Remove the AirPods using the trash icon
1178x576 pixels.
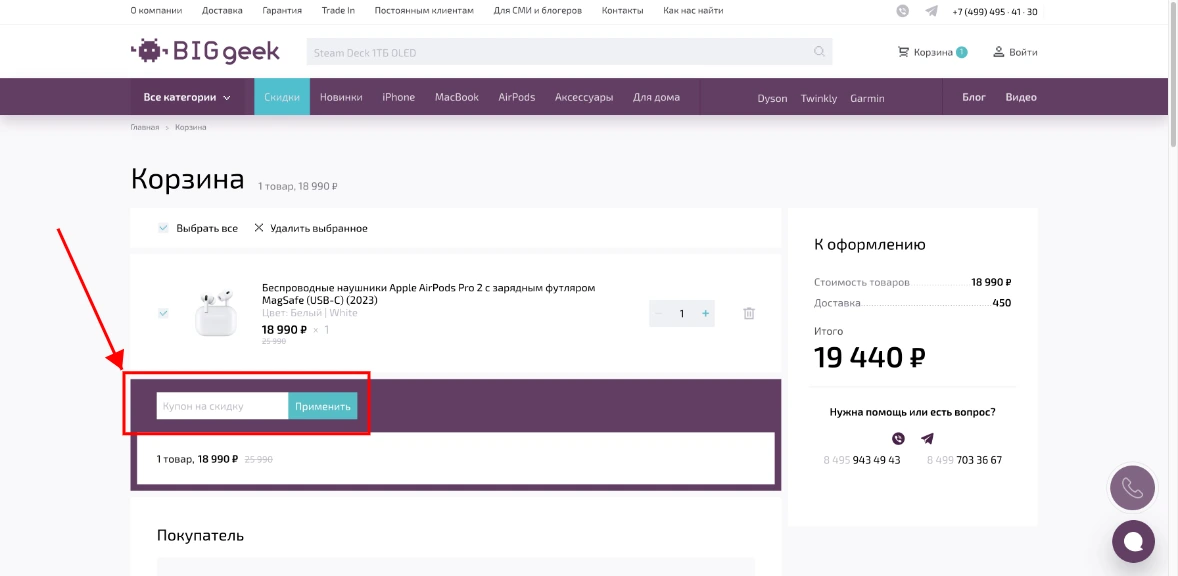click(747, 313)
